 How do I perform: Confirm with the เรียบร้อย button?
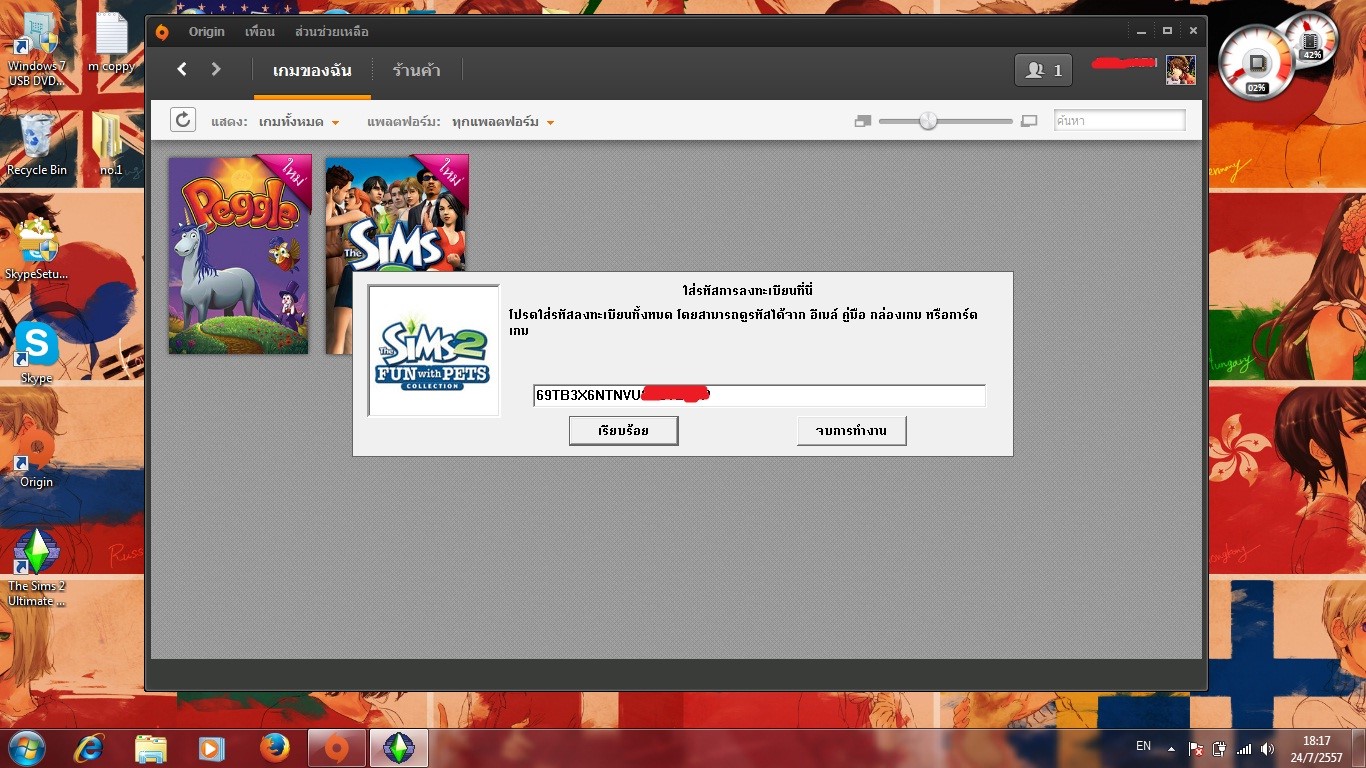click(624, 431)
